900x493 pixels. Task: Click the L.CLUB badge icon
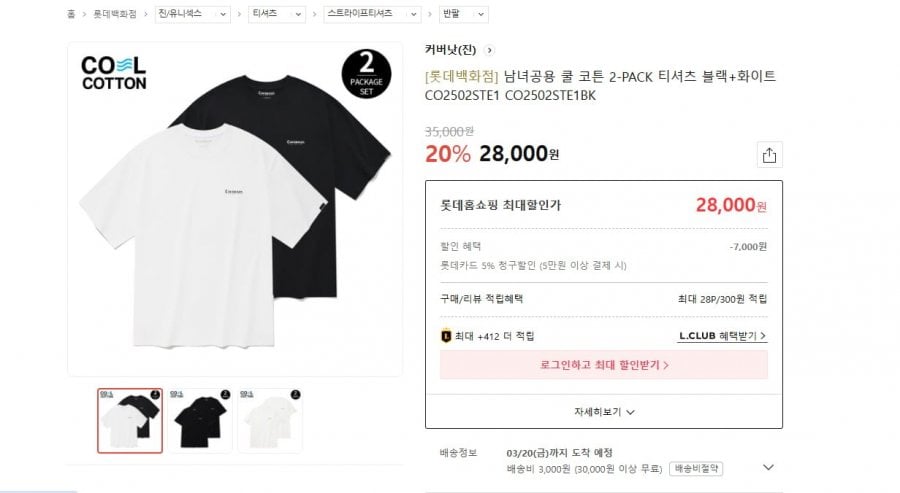pos(446,336)
